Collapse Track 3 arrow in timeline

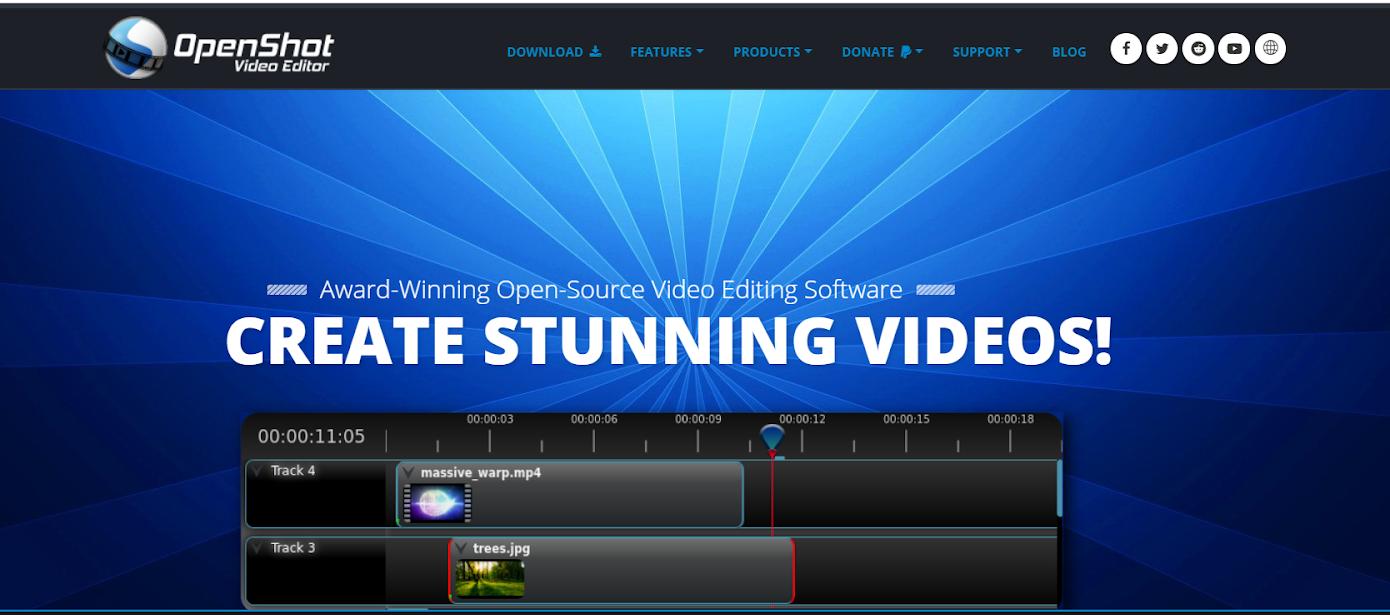tap(257, 548)
